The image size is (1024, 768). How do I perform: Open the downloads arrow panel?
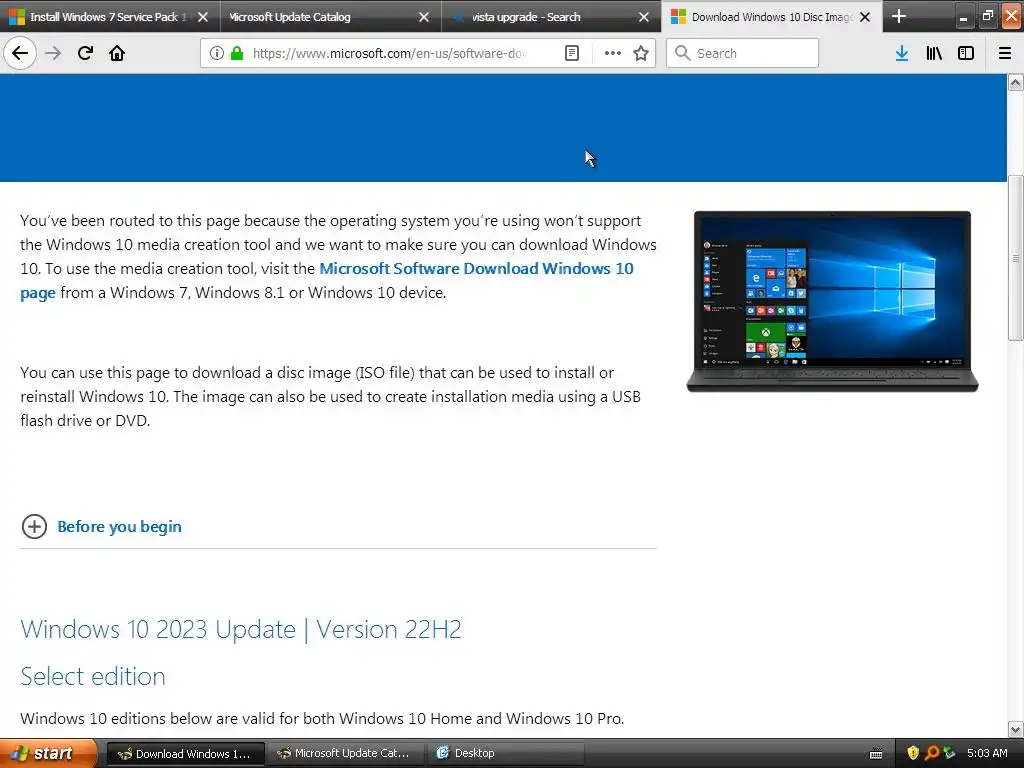(x=902, y=53)
